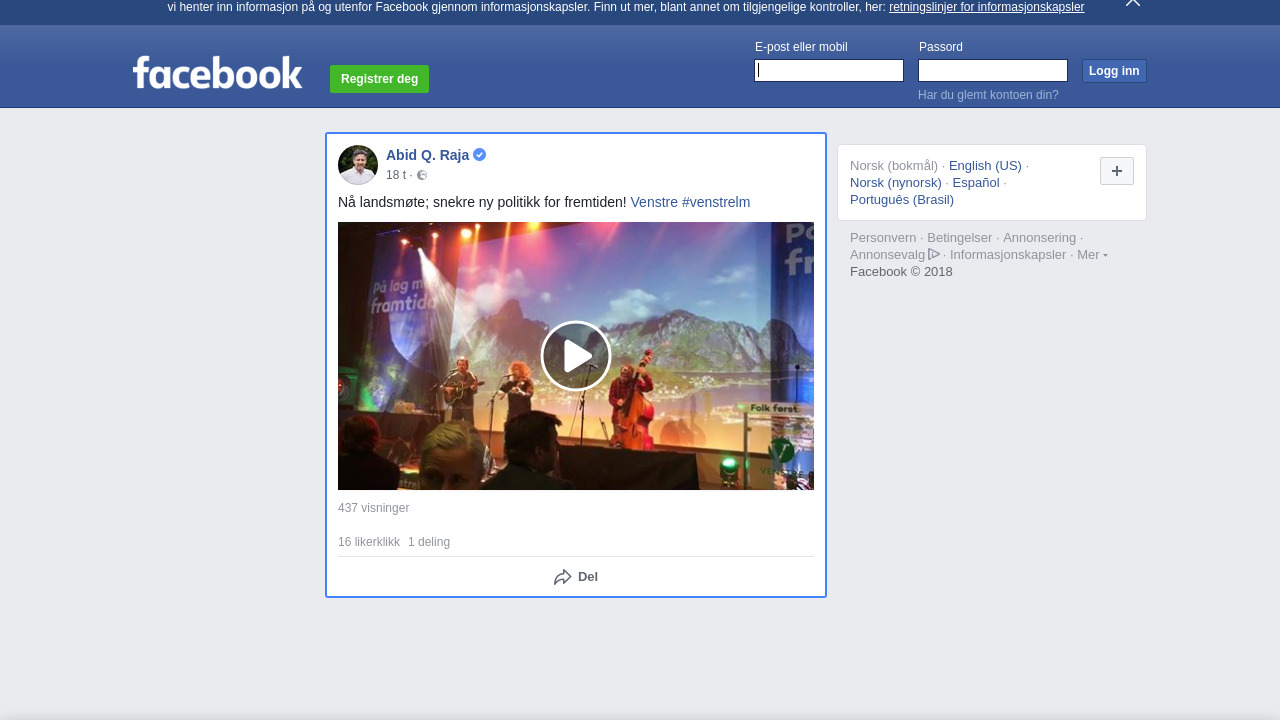View the 1 deling shares

click(429, 542)
